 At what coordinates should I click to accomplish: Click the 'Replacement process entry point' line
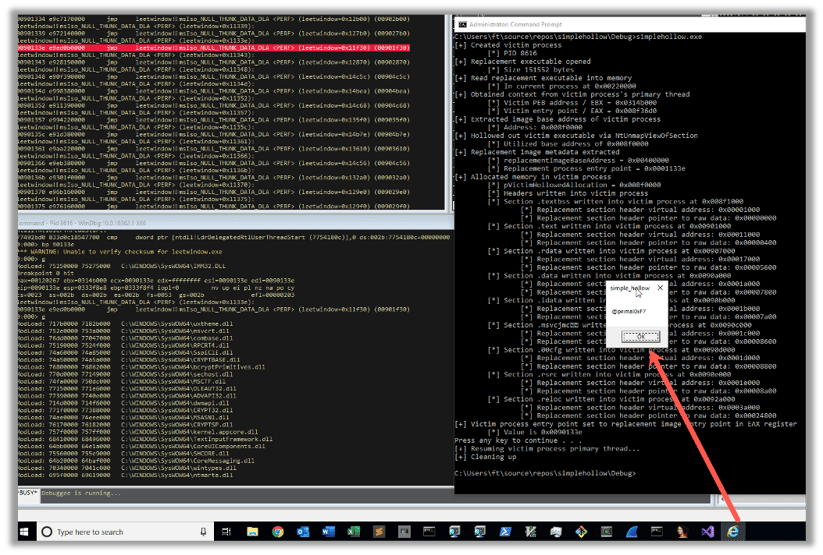586,169
